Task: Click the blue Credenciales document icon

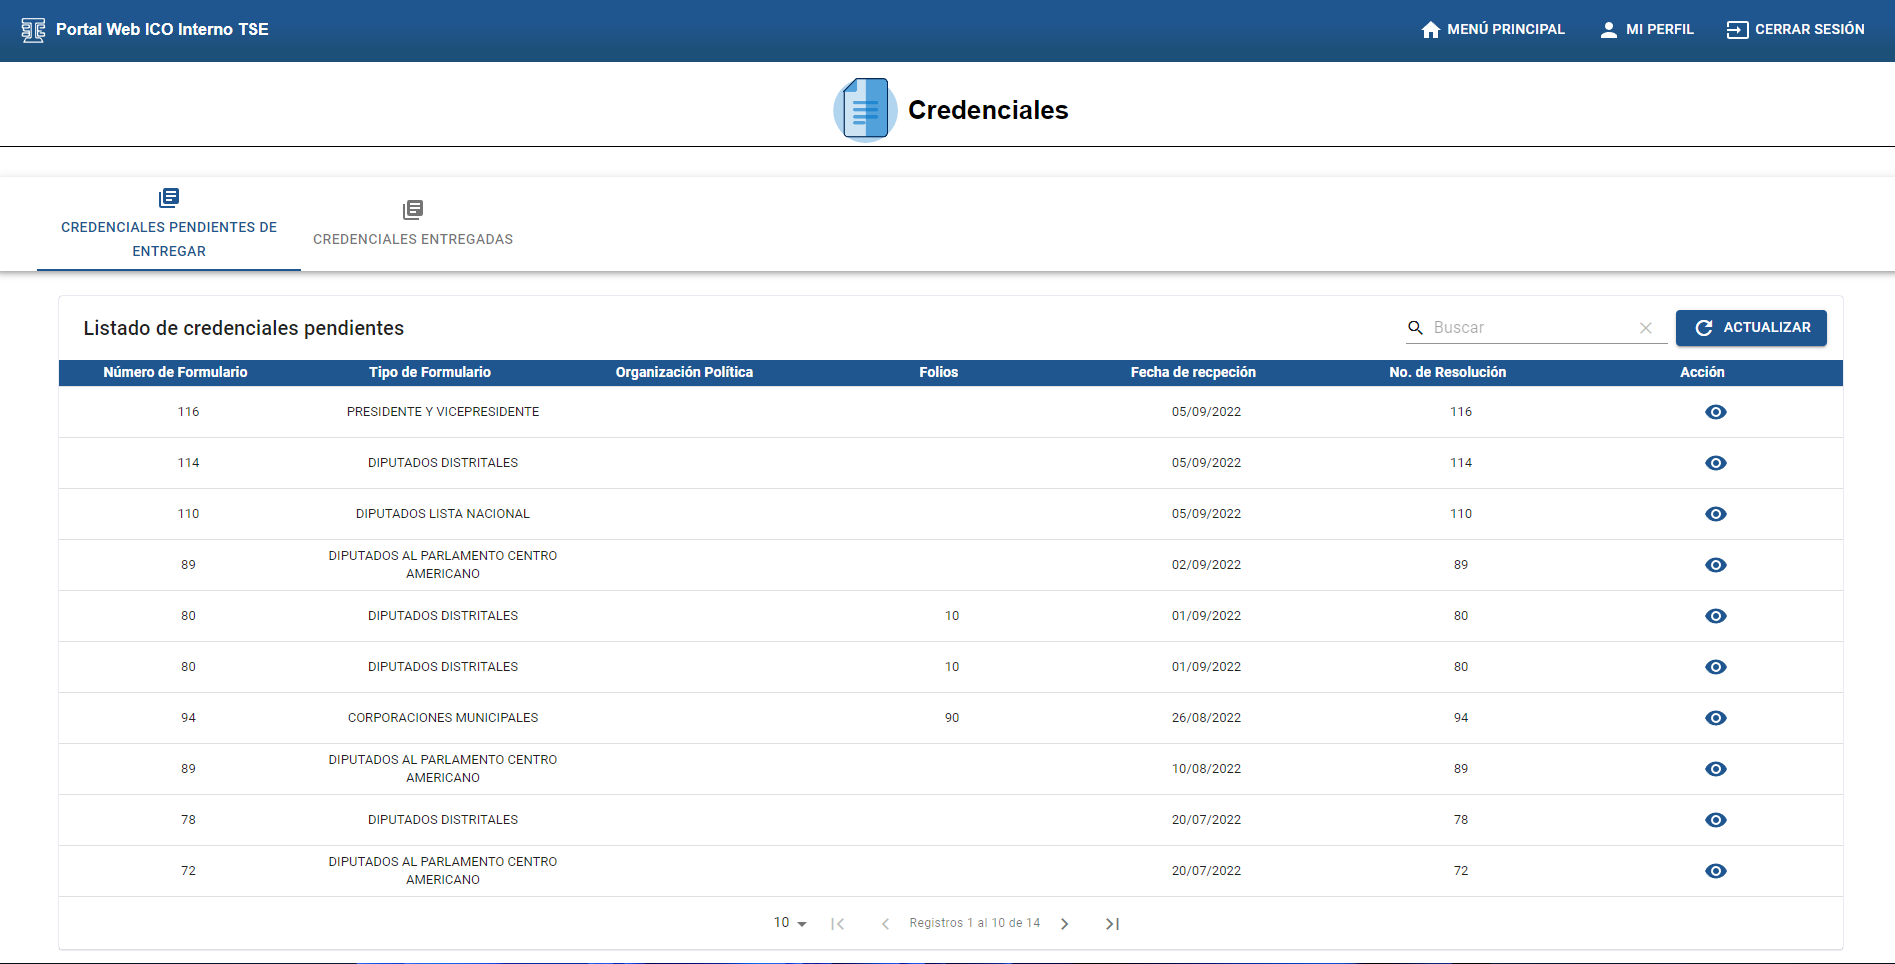Action: [865, 110]
